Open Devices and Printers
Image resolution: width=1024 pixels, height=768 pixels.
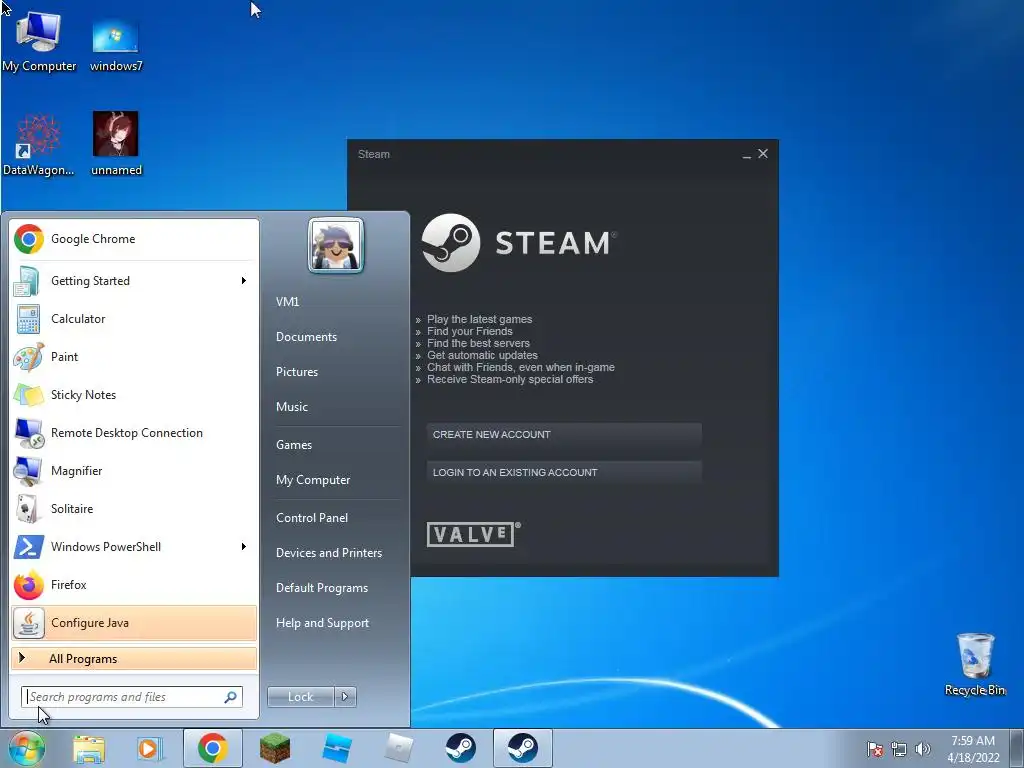click(329, 552)
